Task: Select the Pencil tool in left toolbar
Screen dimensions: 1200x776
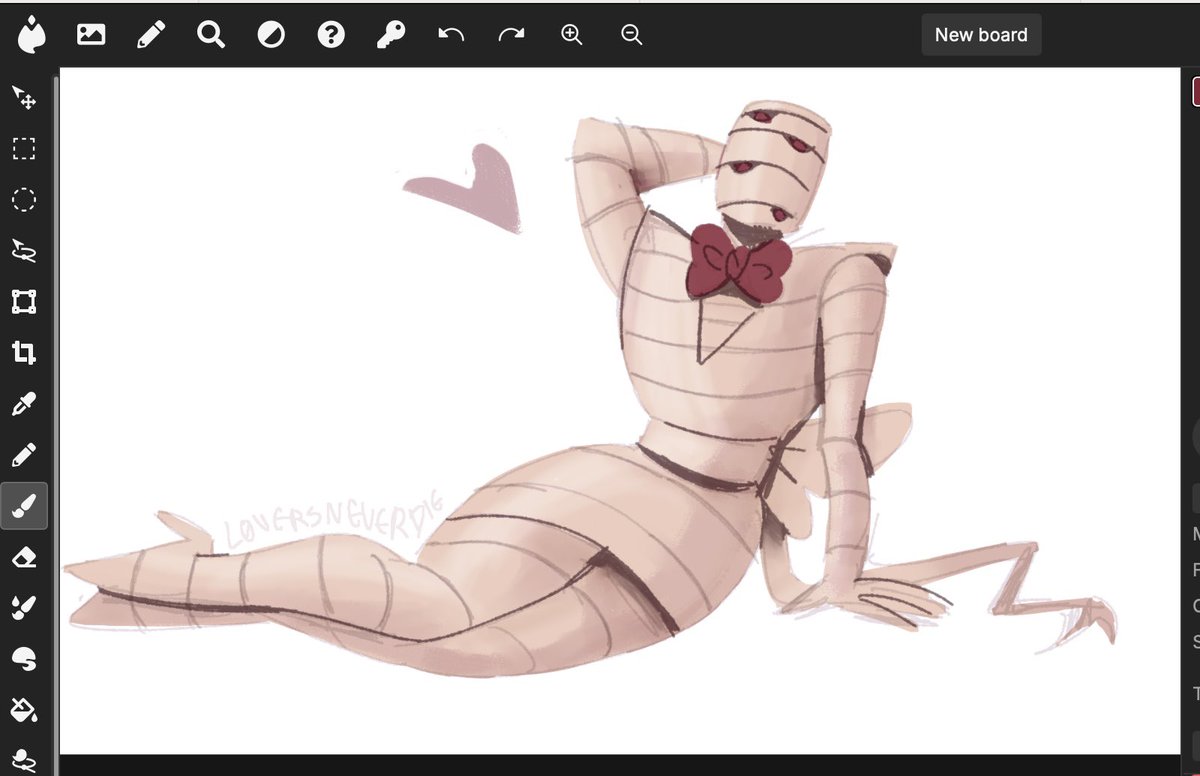Action: click(24, 456)
